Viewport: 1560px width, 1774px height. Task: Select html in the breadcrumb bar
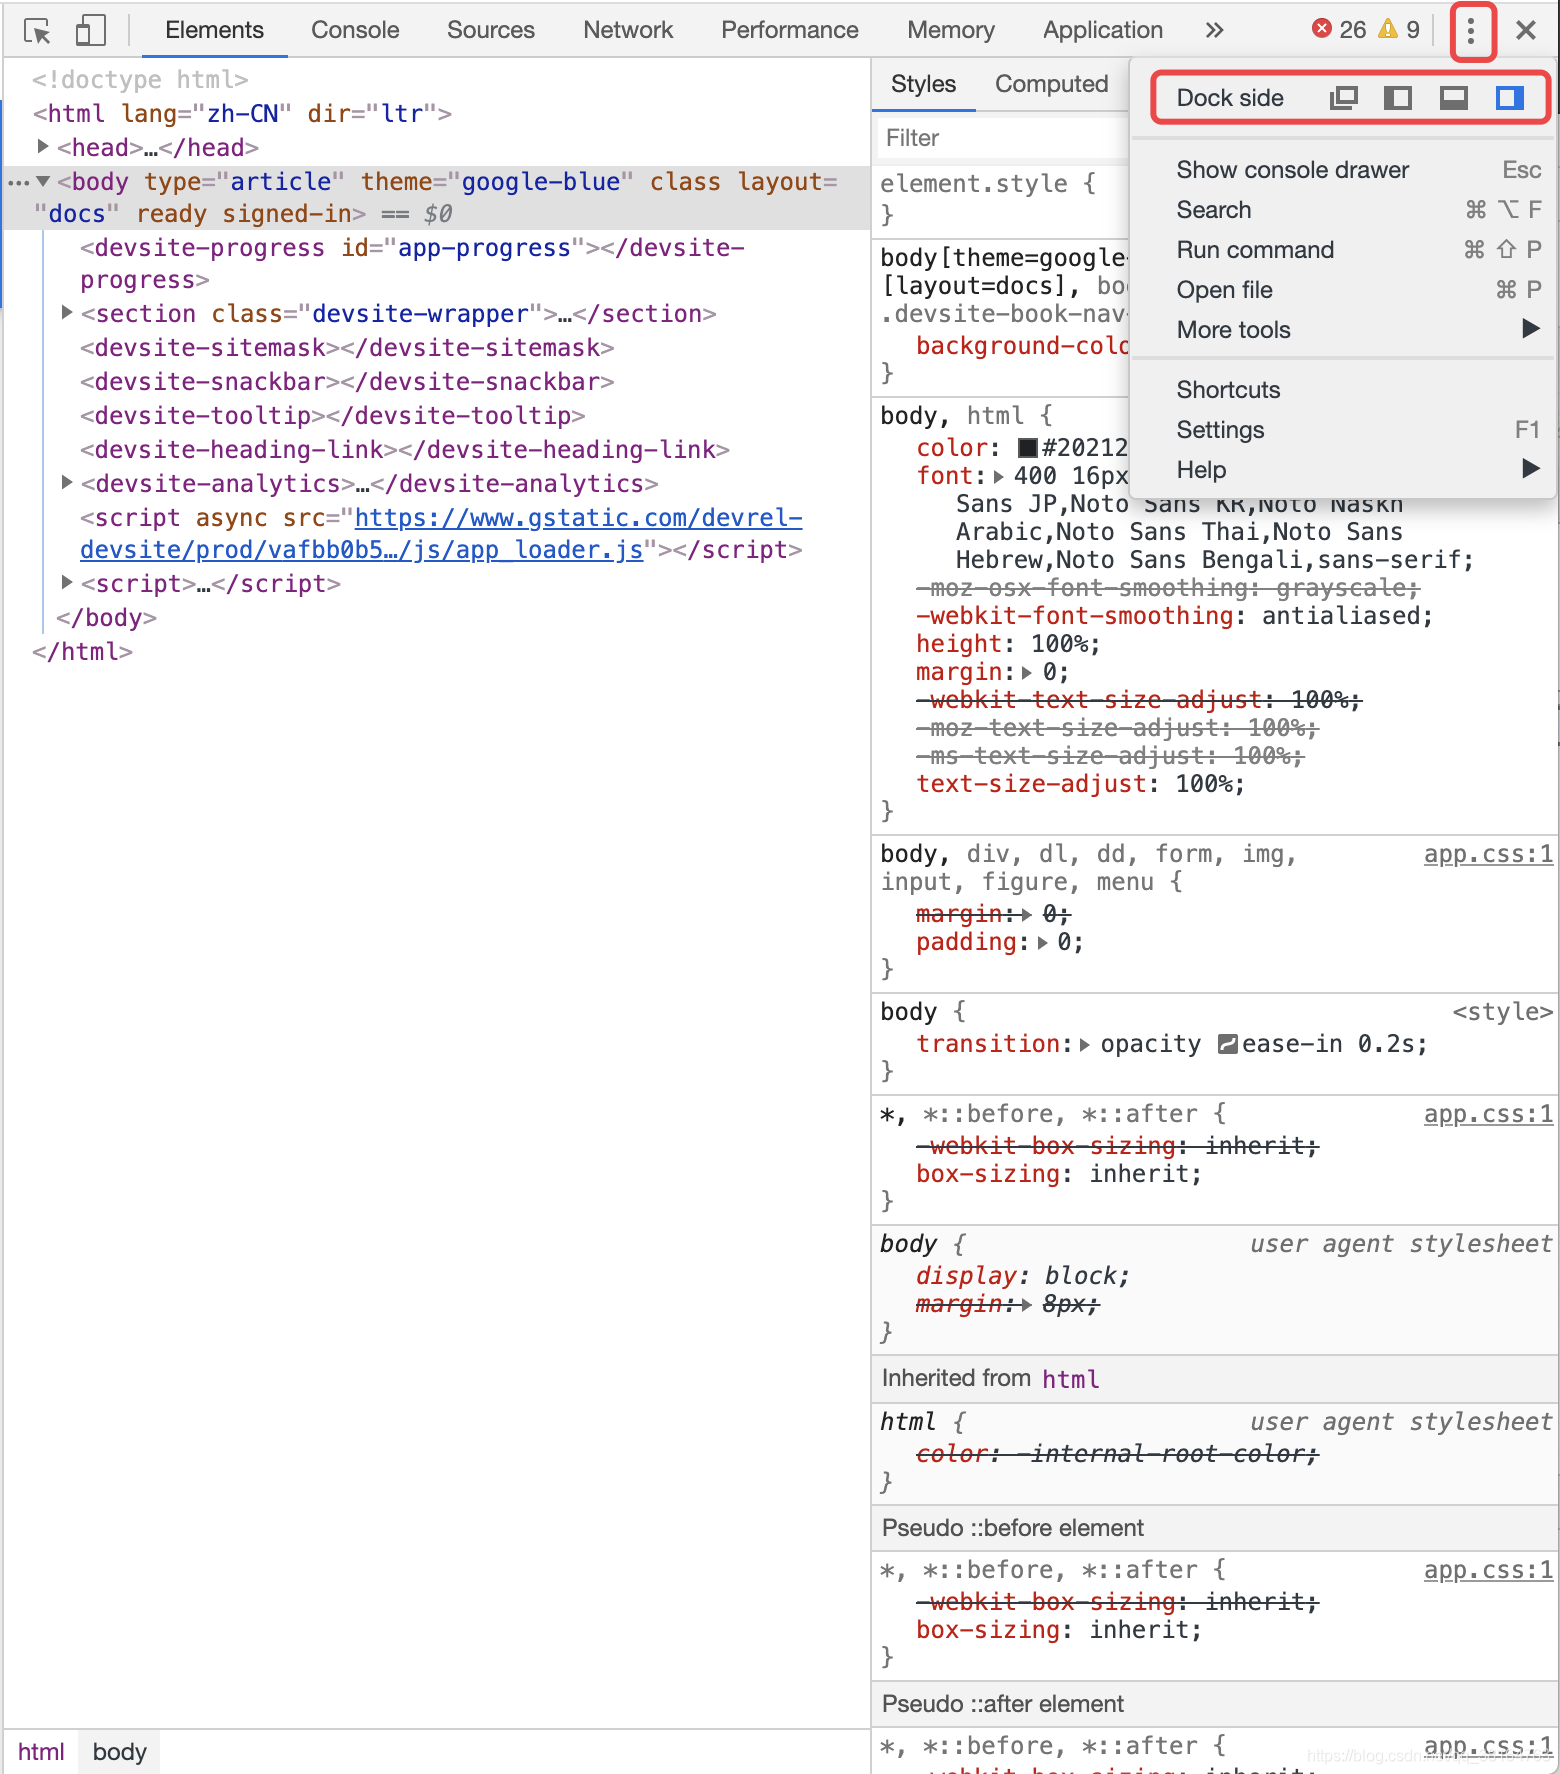click(41, 1752)
